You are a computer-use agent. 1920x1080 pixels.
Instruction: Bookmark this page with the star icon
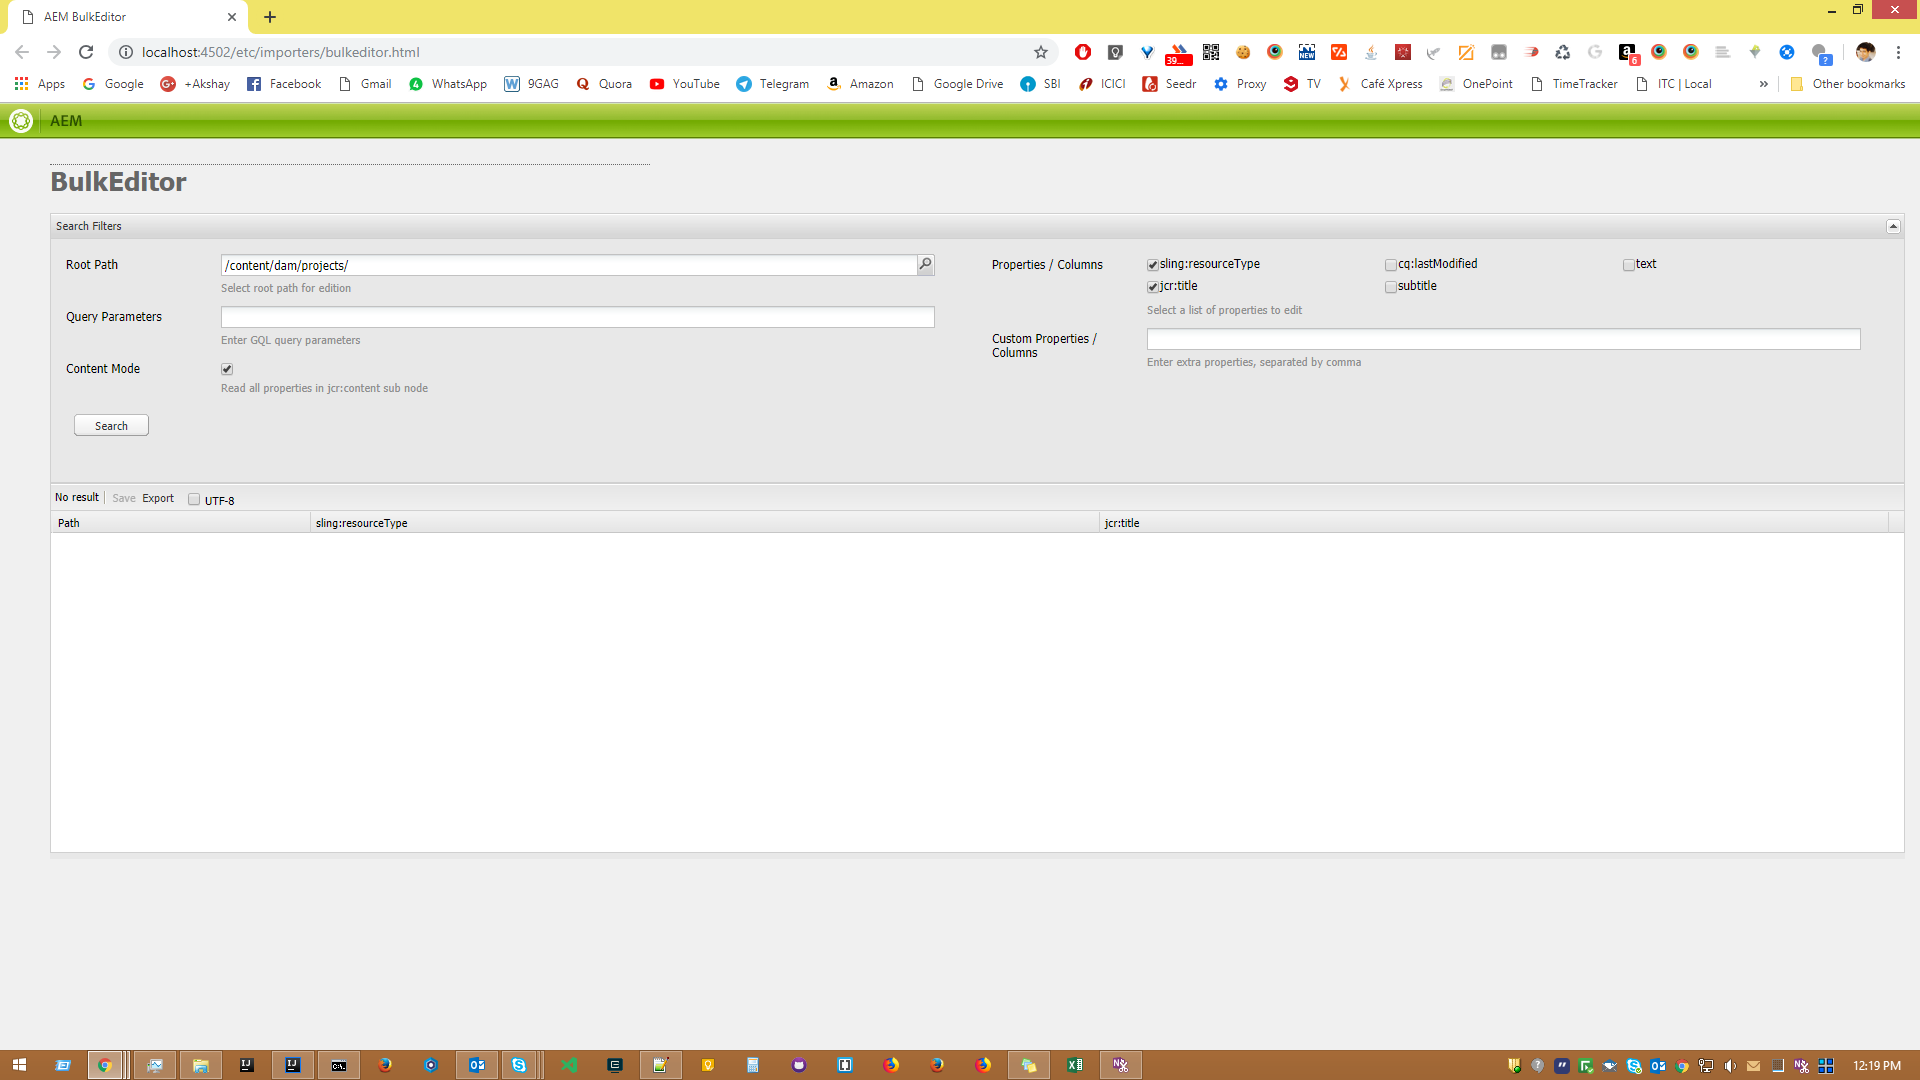[1041, 52]
